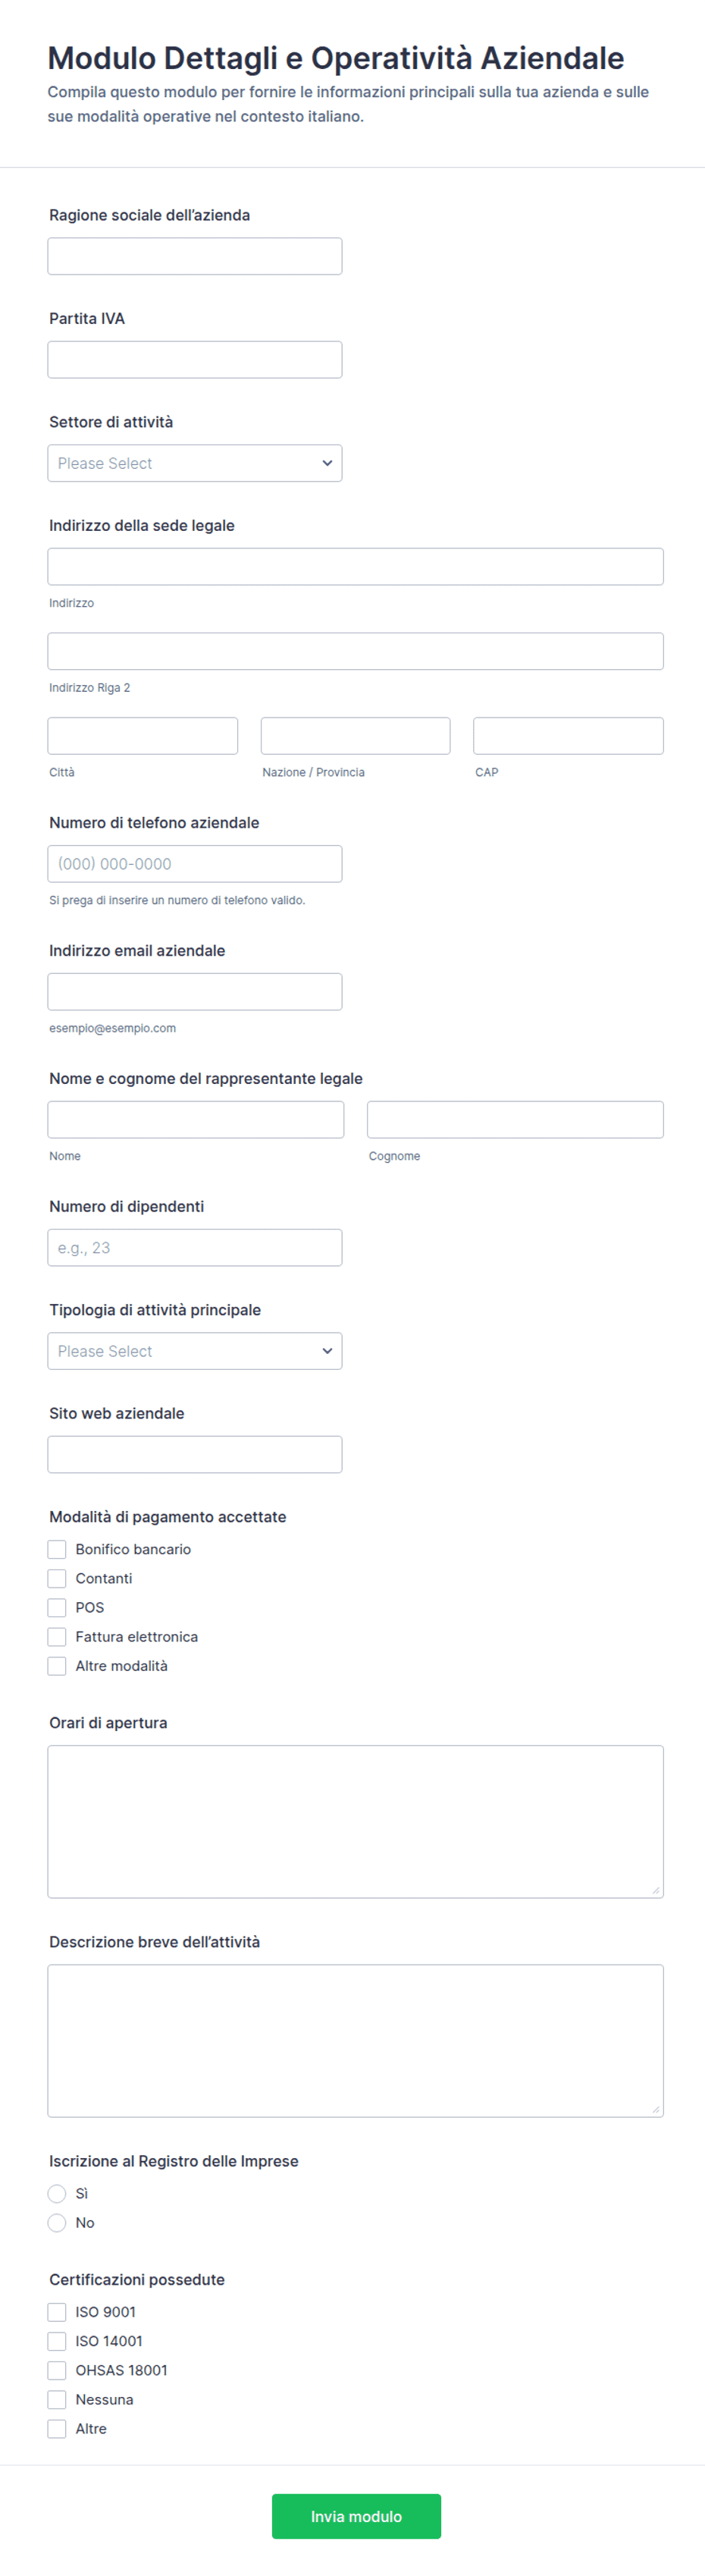Expand the Tipologia di attività principale dropdown
This screenshot has width=705, height=2576.
coord(195,1351)
